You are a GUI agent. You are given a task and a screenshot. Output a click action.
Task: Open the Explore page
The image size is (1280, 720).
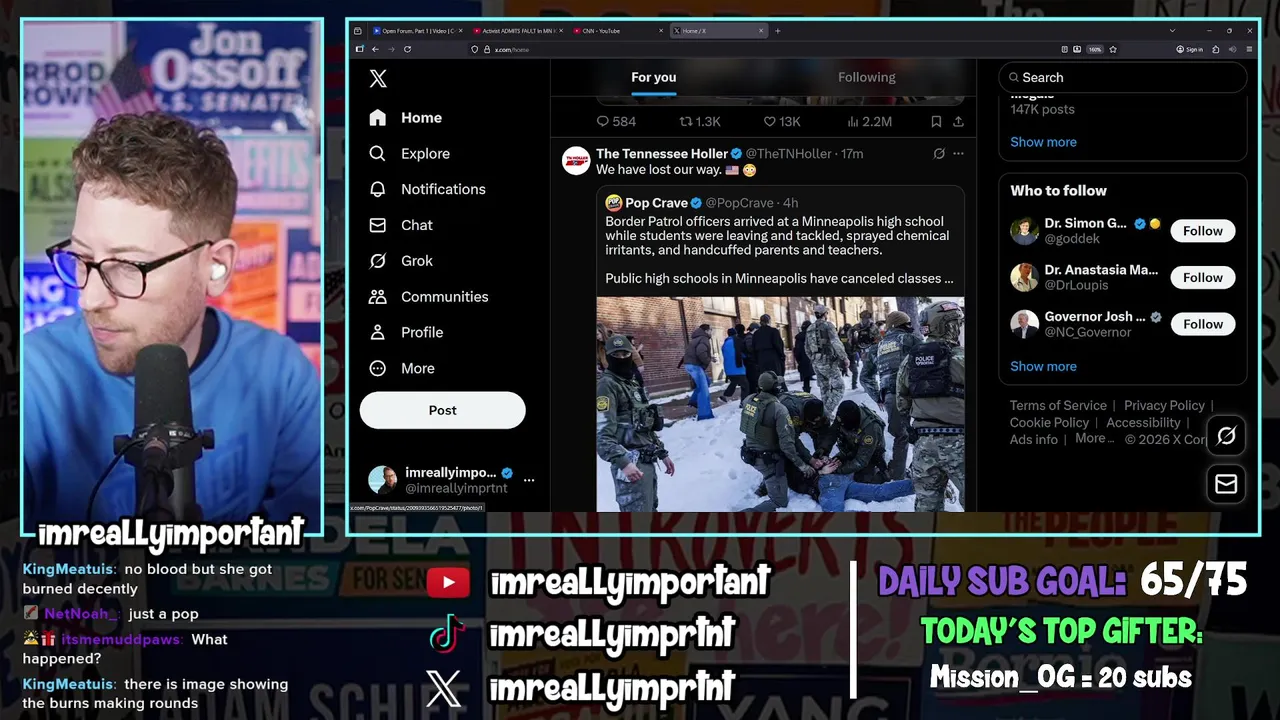click(409, 153)
